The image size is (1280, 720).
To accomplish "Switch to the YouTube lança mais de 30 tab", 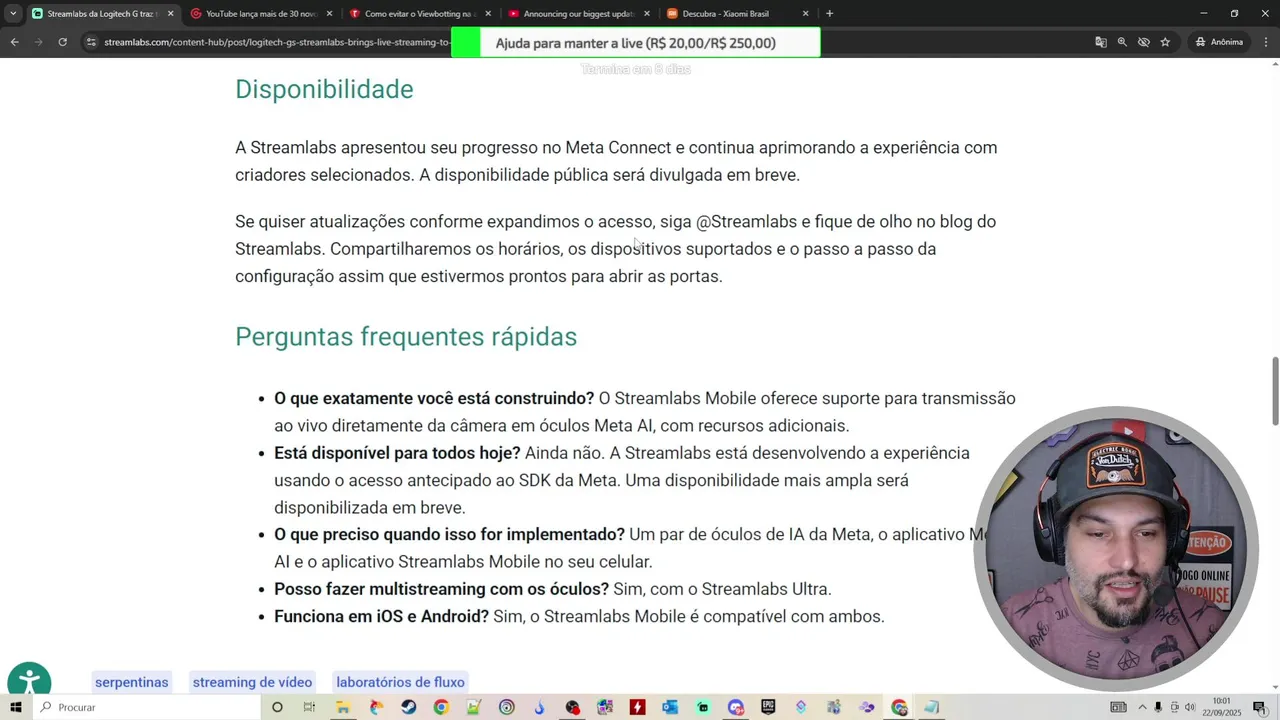I will pos(262,14).
